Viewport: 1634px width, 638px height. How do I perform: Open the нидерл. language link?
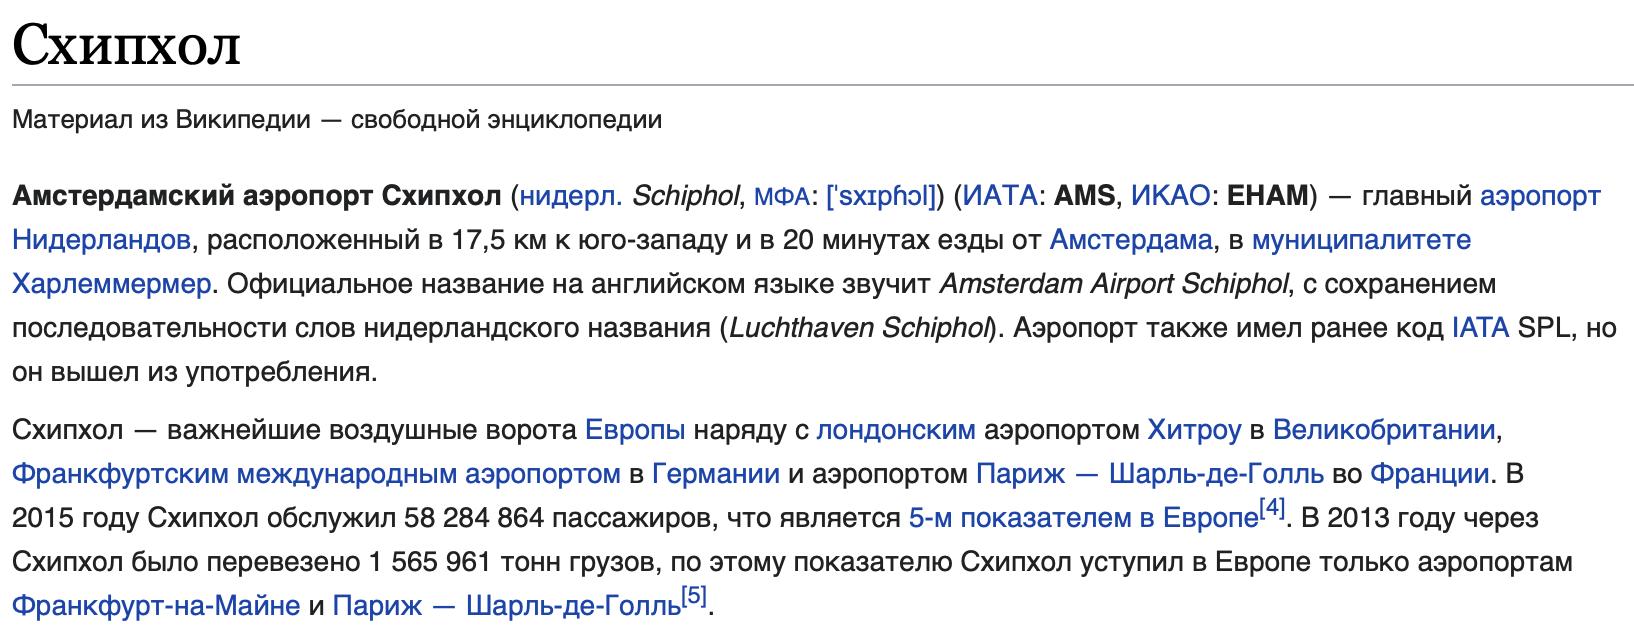click(570, 196)
